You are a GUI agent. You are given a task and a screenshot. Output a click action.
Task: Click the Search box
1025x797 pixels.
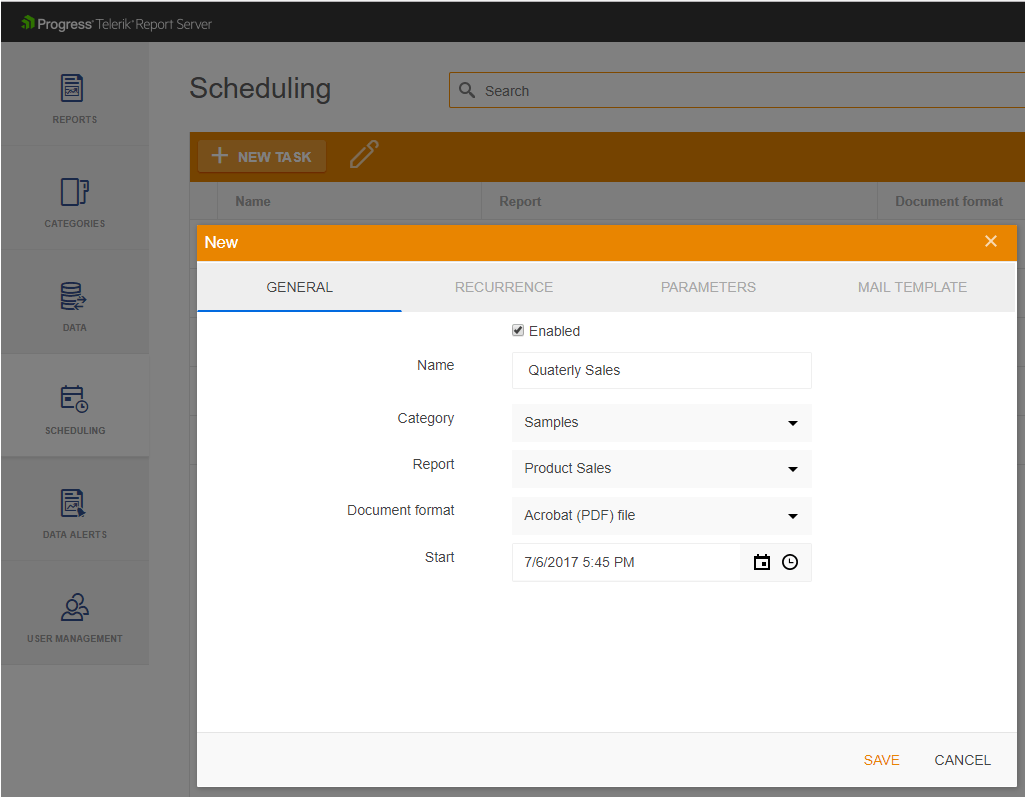737,90
